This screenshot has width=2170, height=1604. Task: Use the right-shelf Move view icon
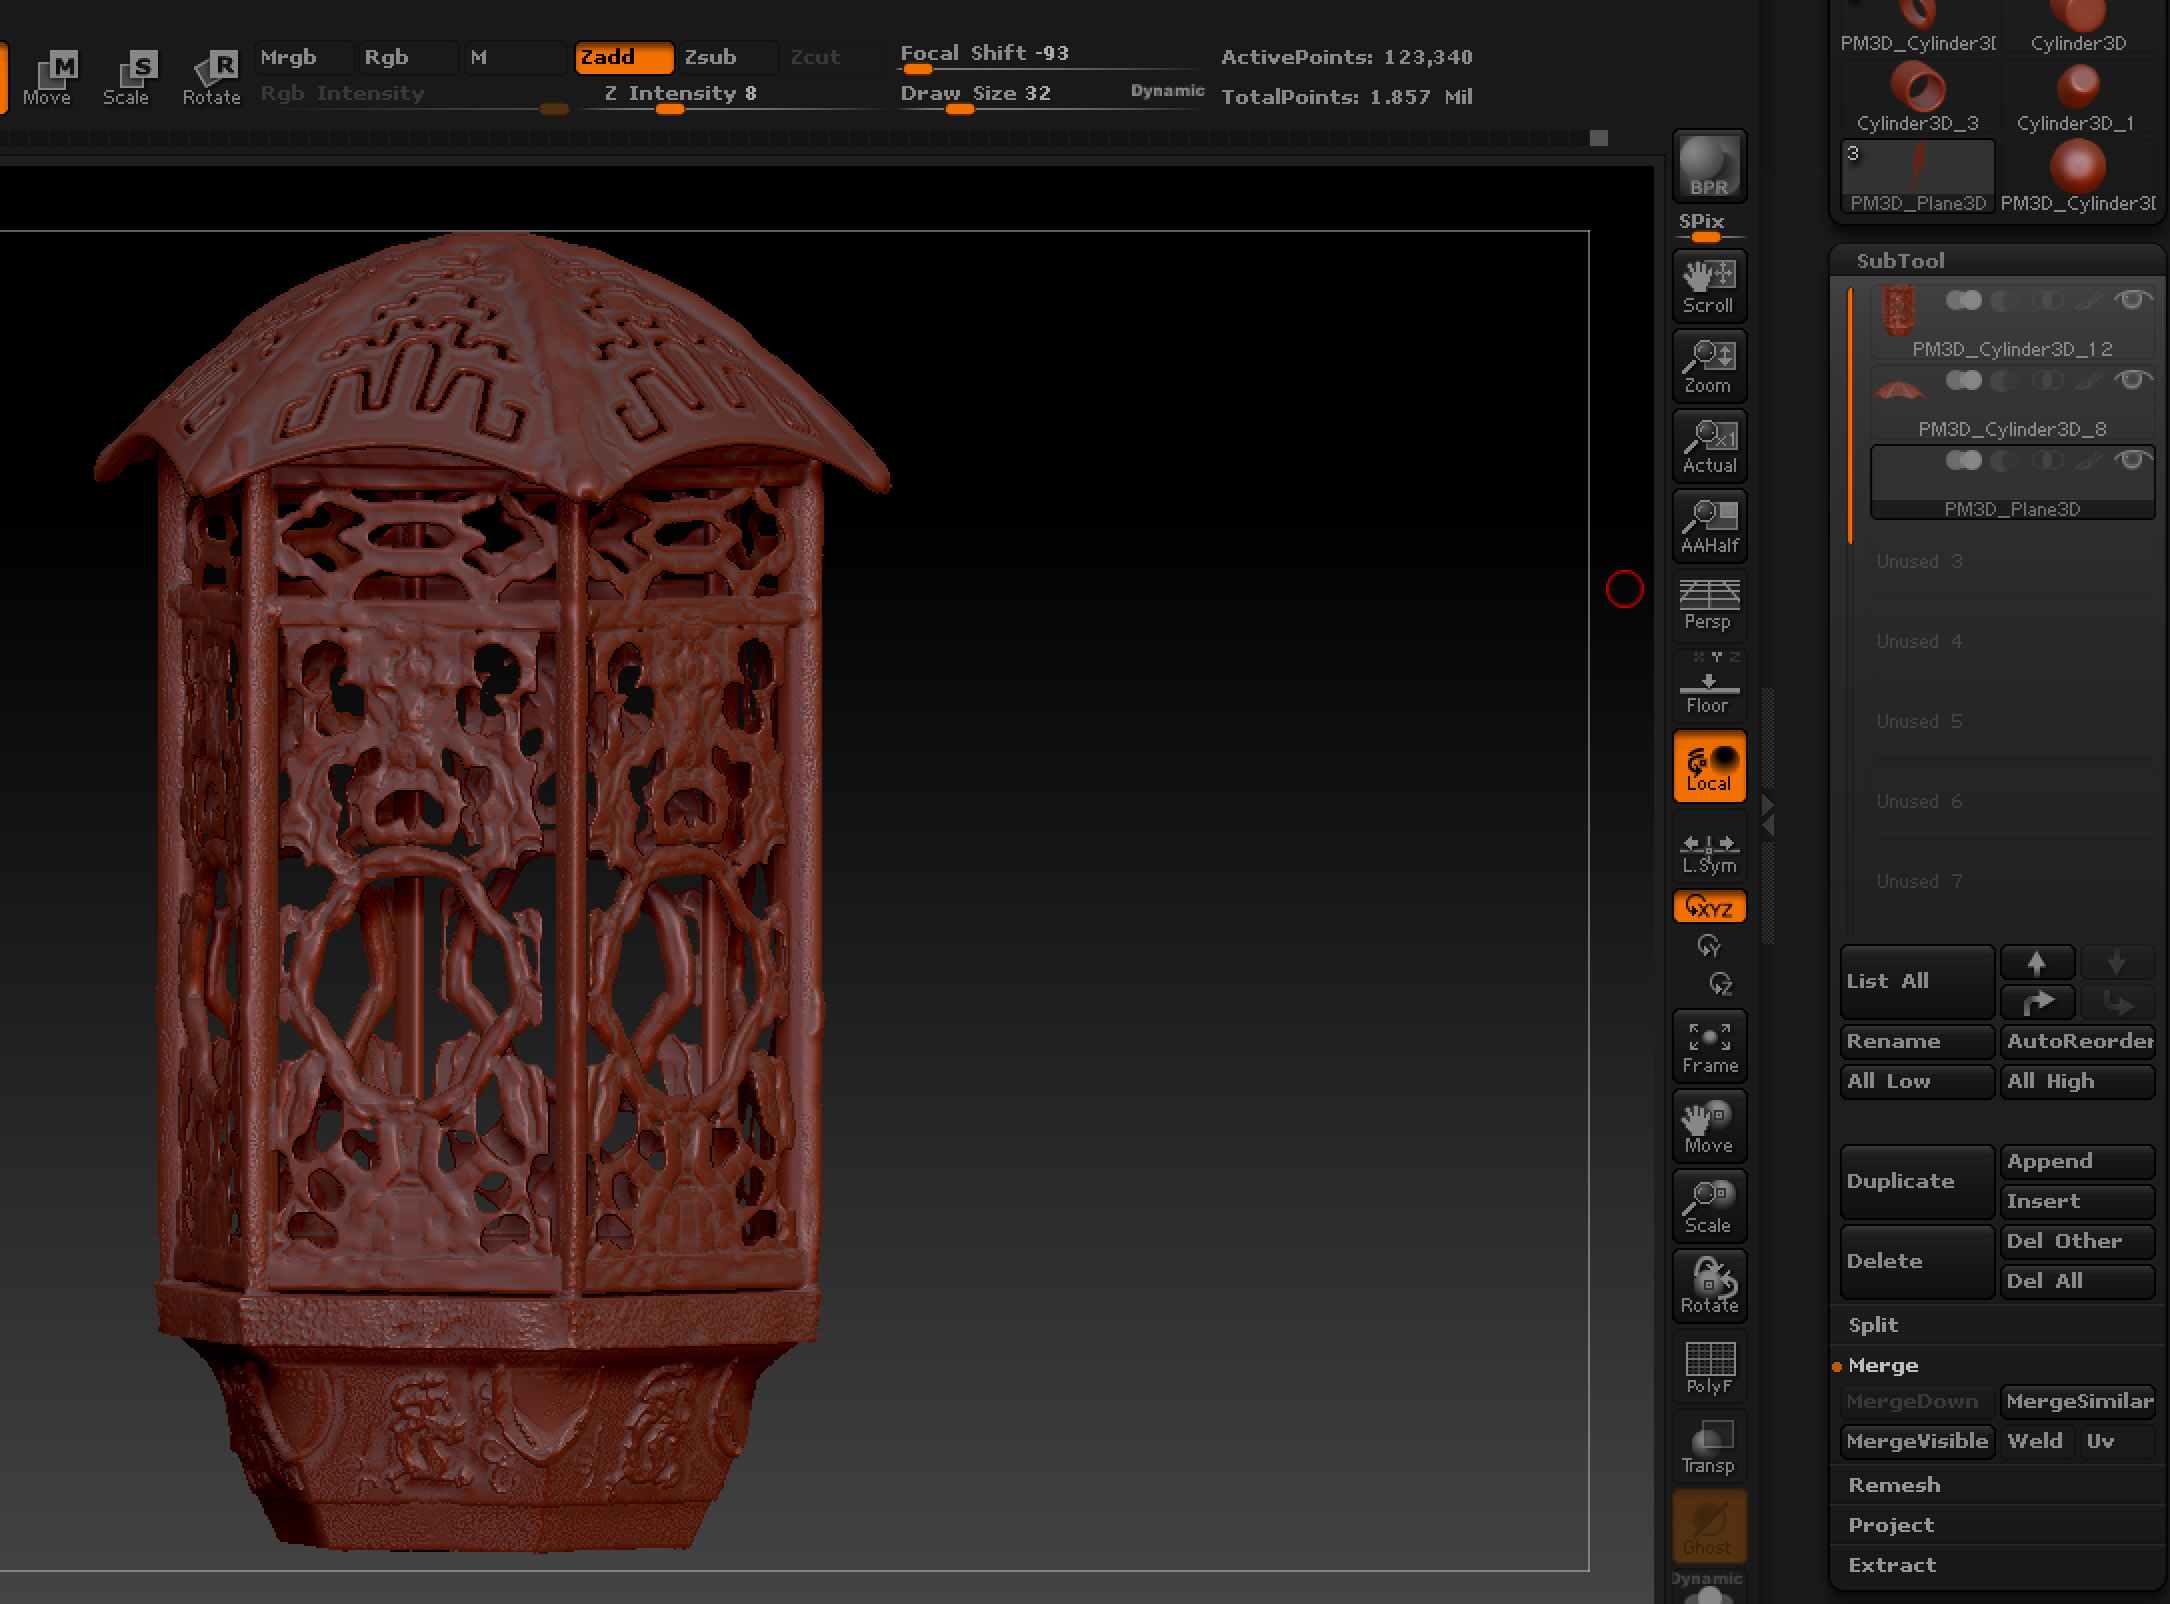(1709, 1126)
